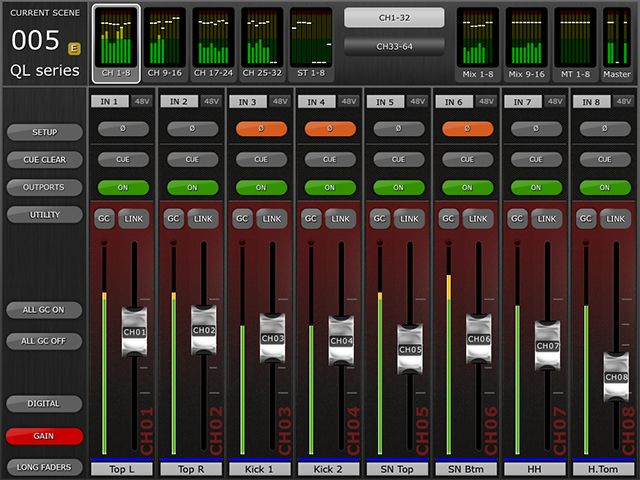
Task: Open the ST 1-8 meter bank
Action: [x=311, y=44]
